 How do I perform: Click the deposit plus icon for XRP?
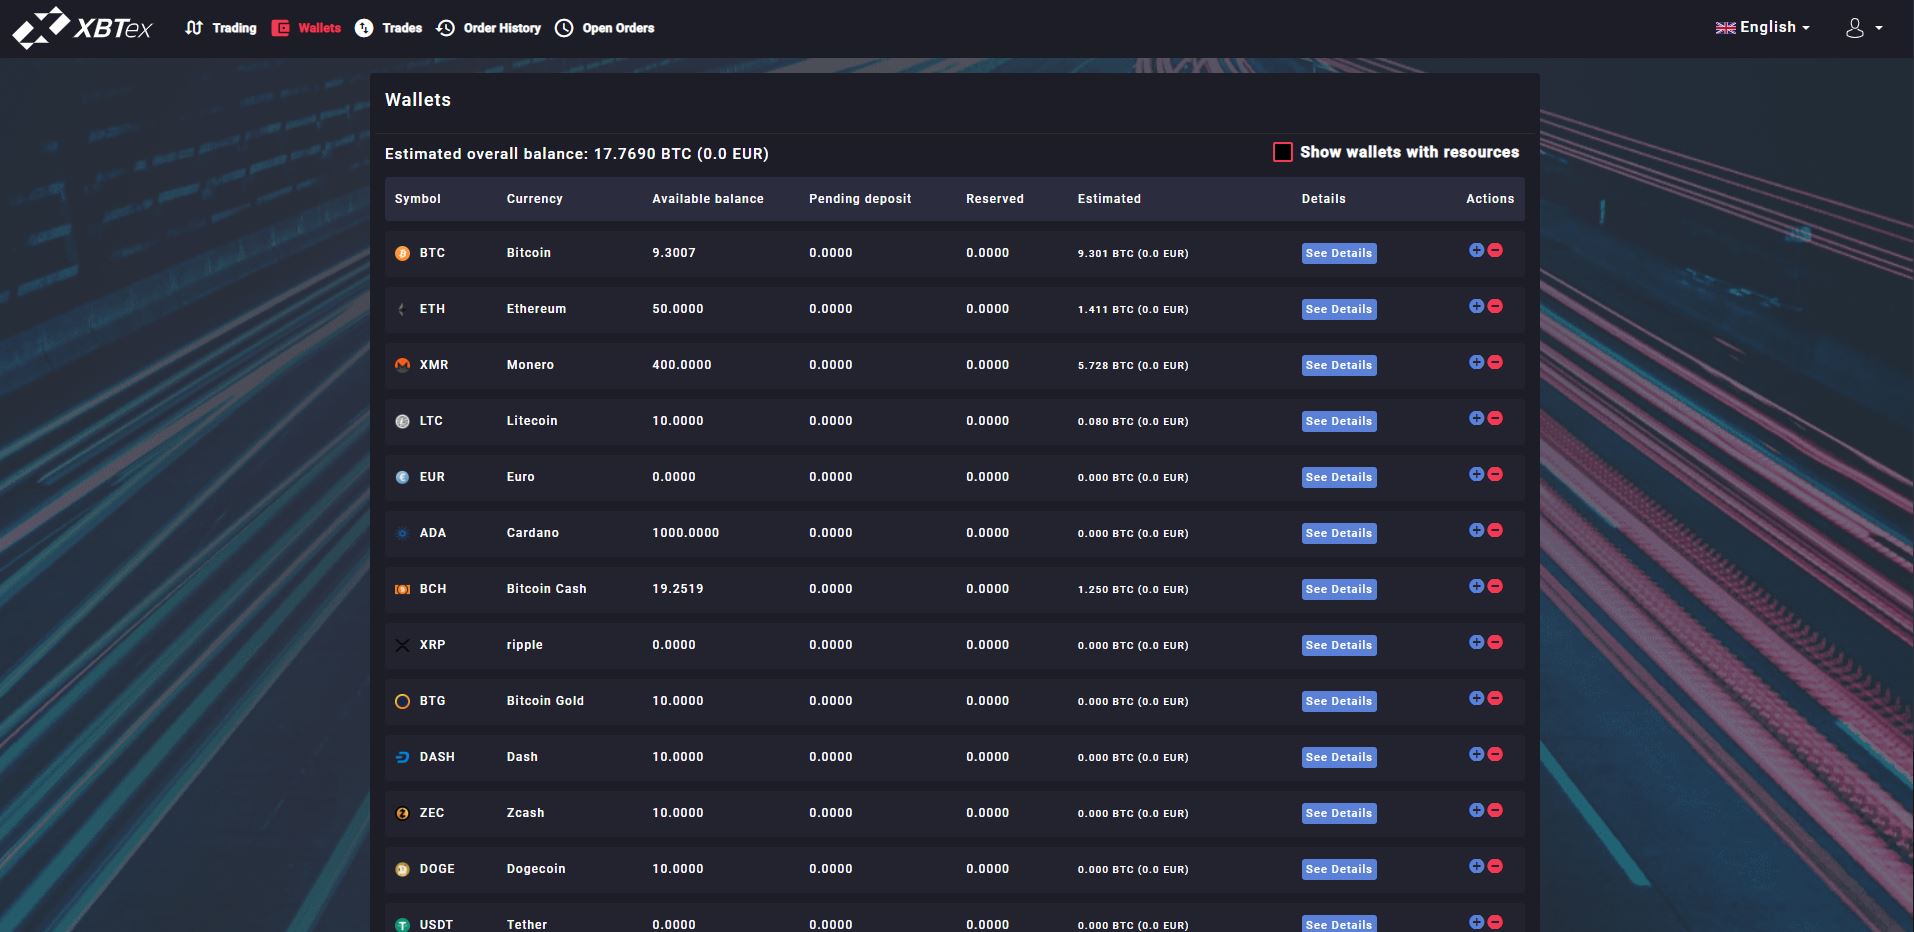1476,642
